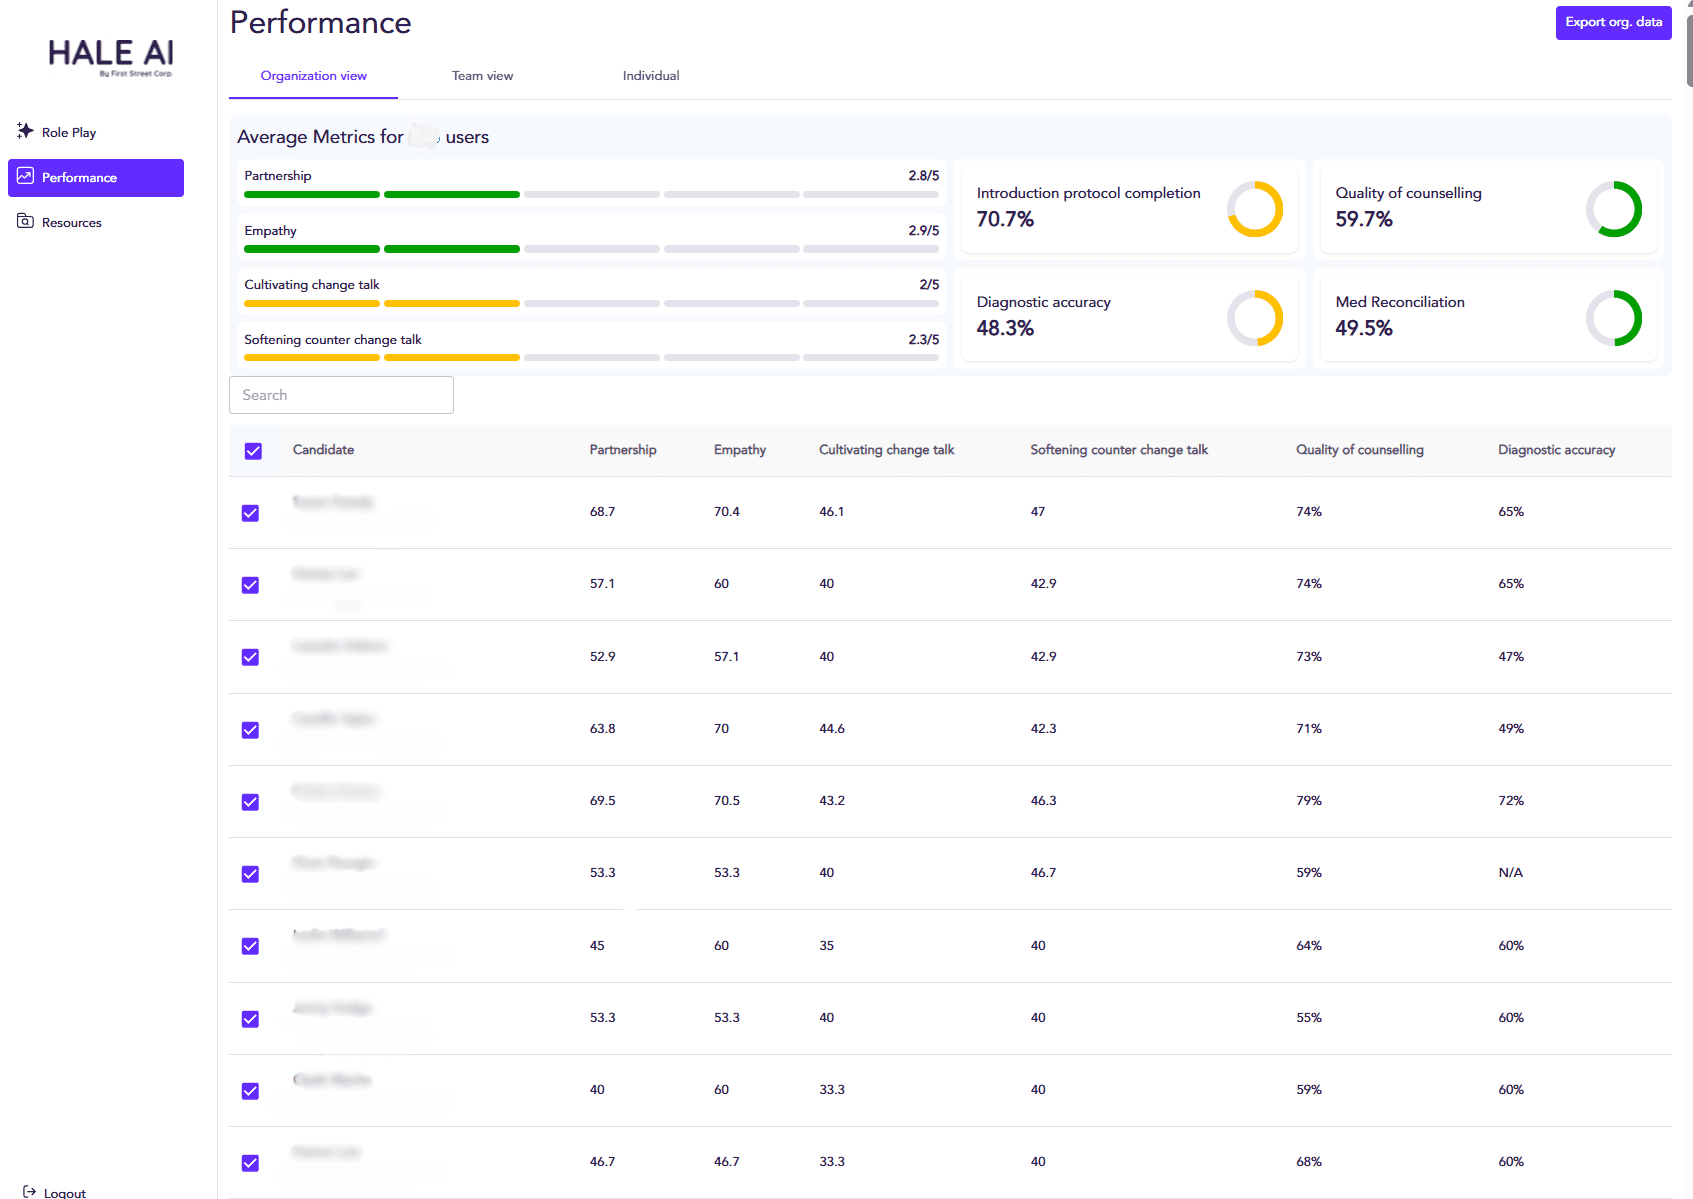
Task: Uncheck the row with Partnership 52.9
Action: click(x=250, y=657)
